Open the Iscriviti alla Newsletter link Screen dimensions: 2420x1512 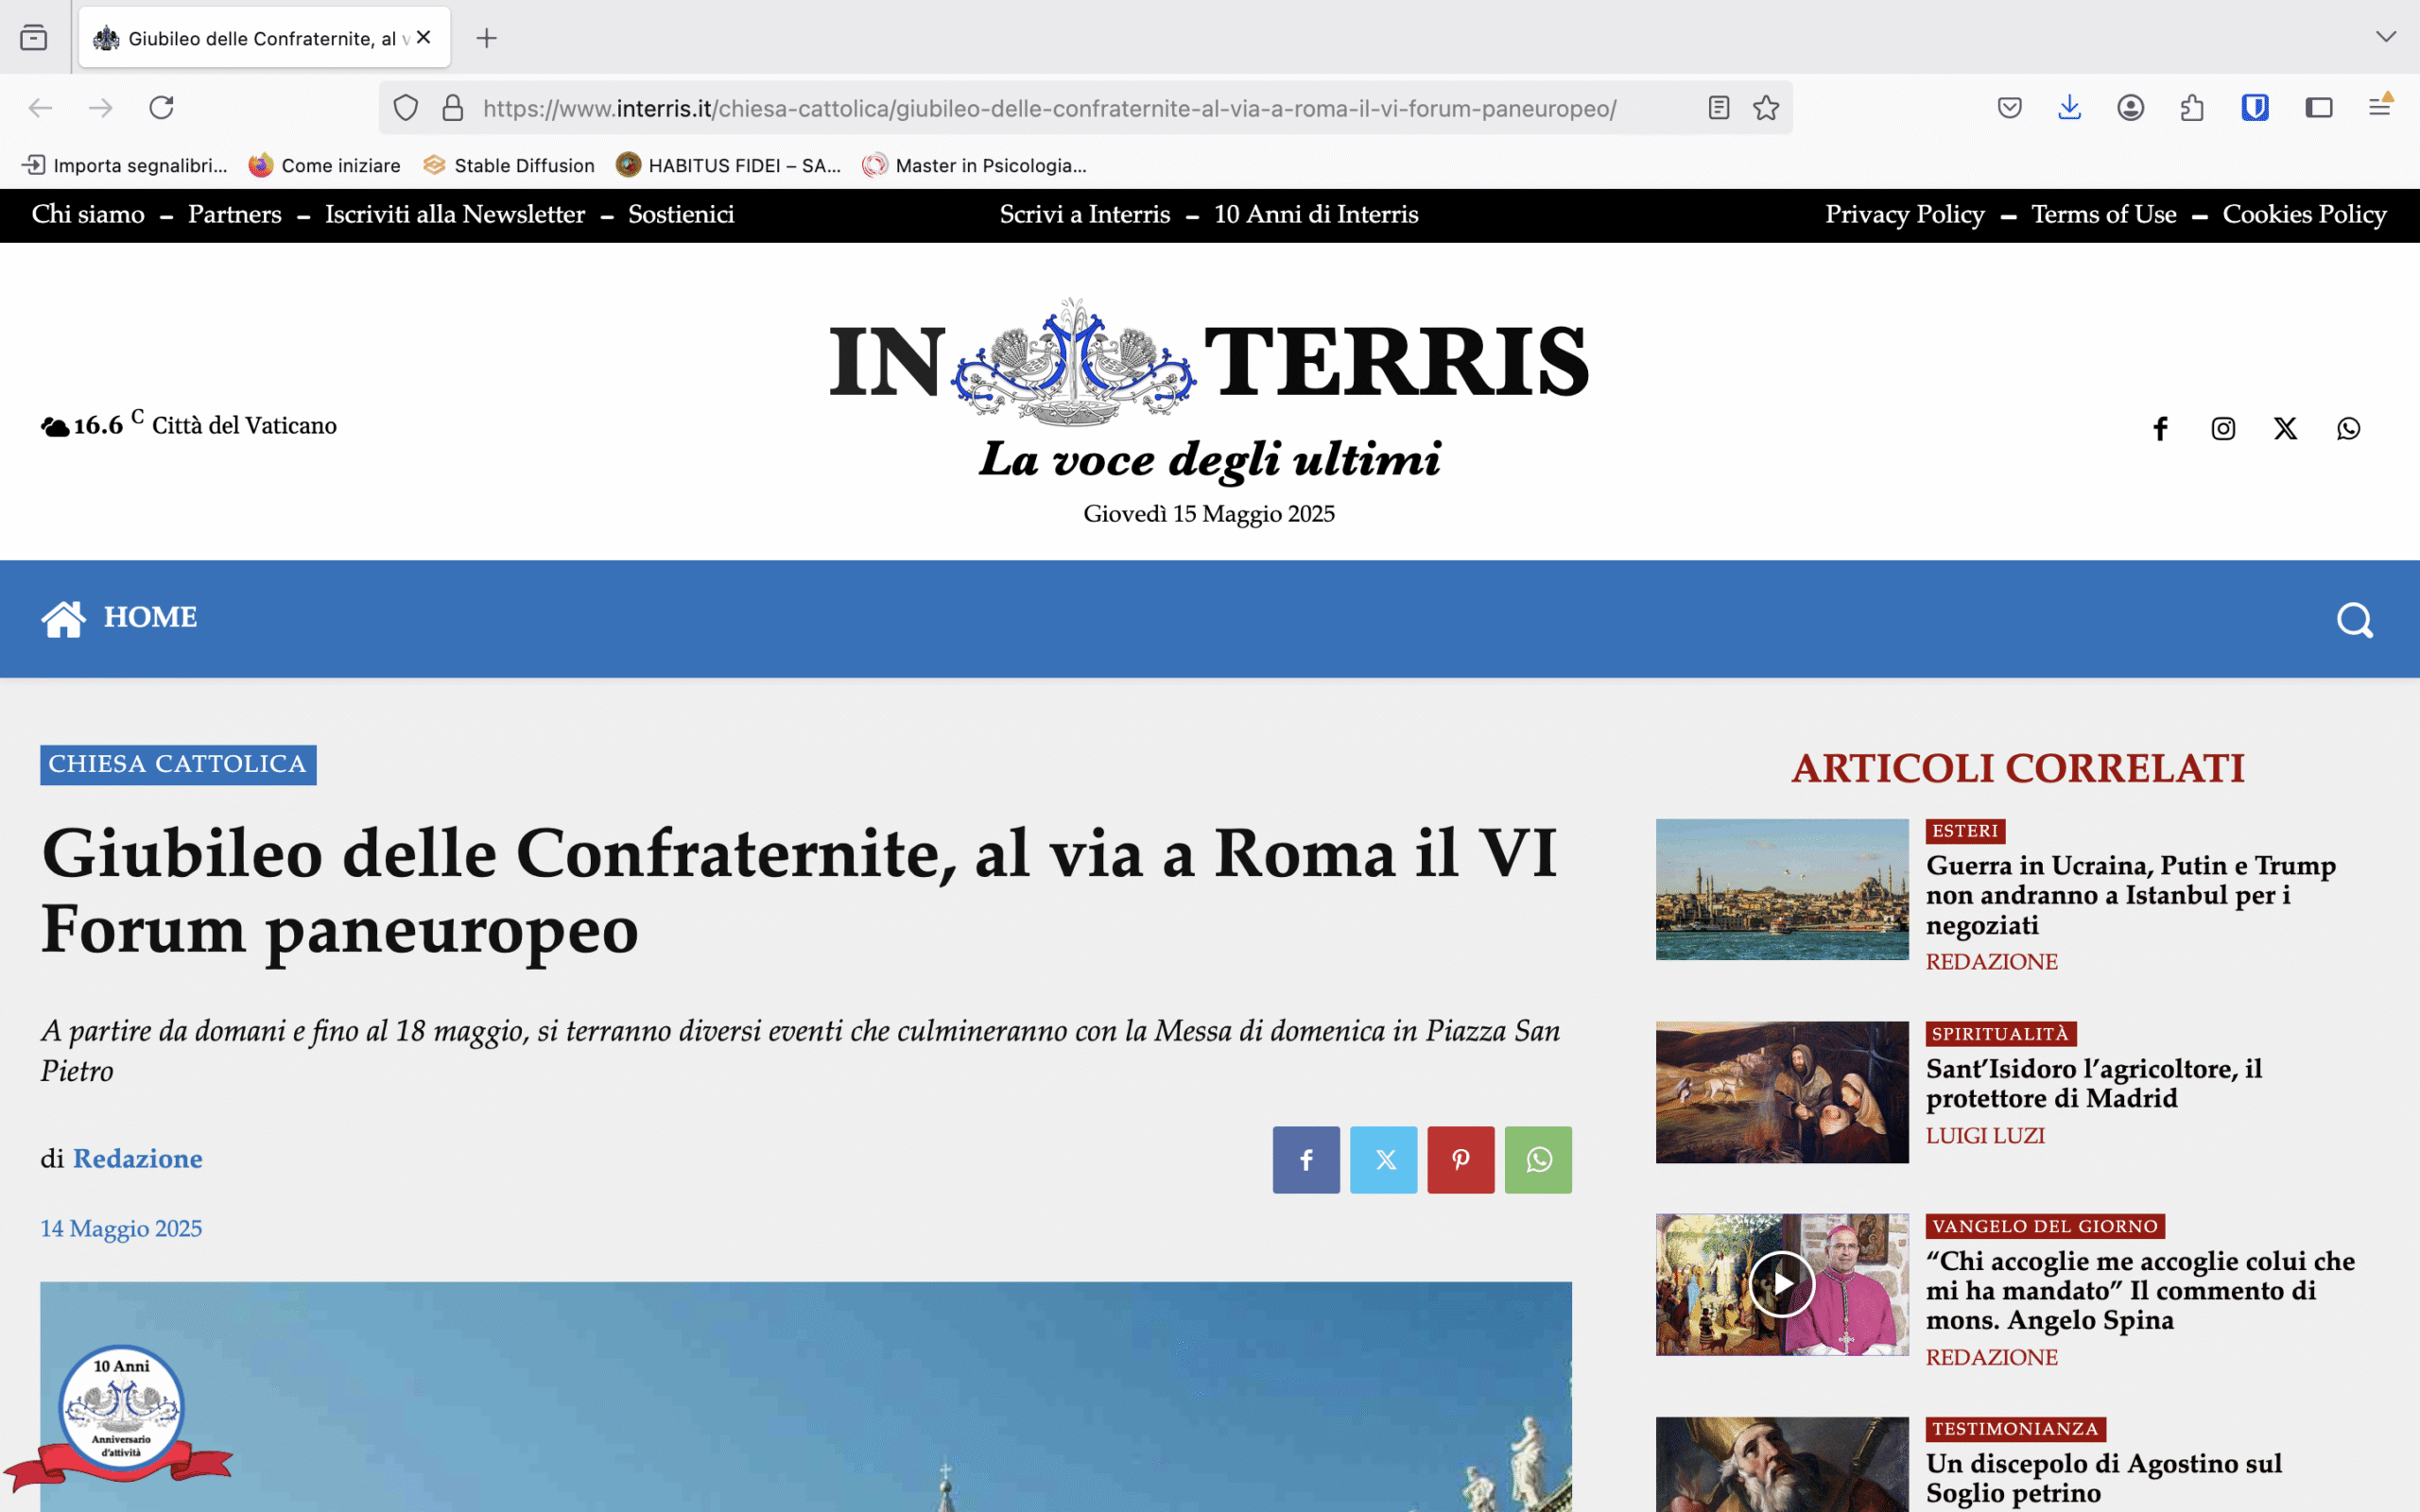pos(453,214)
